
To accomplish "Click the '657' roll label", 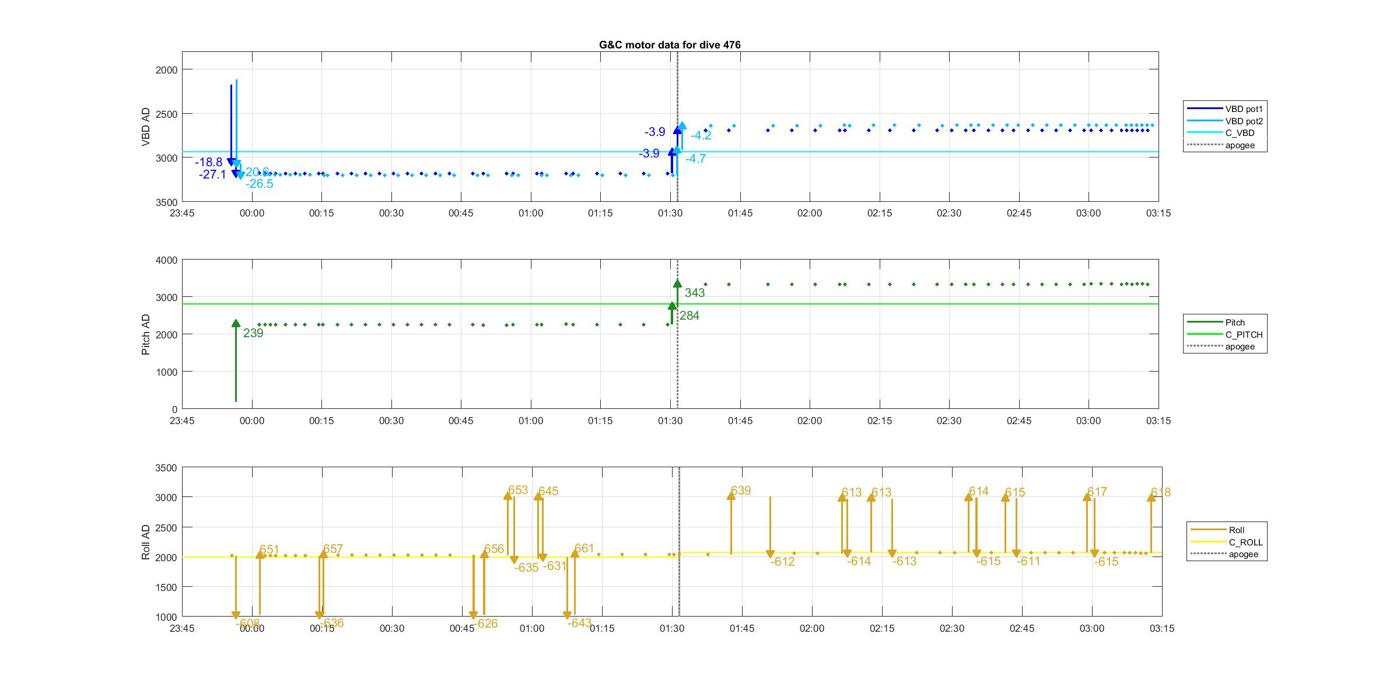I will click(x=333, y=549).
